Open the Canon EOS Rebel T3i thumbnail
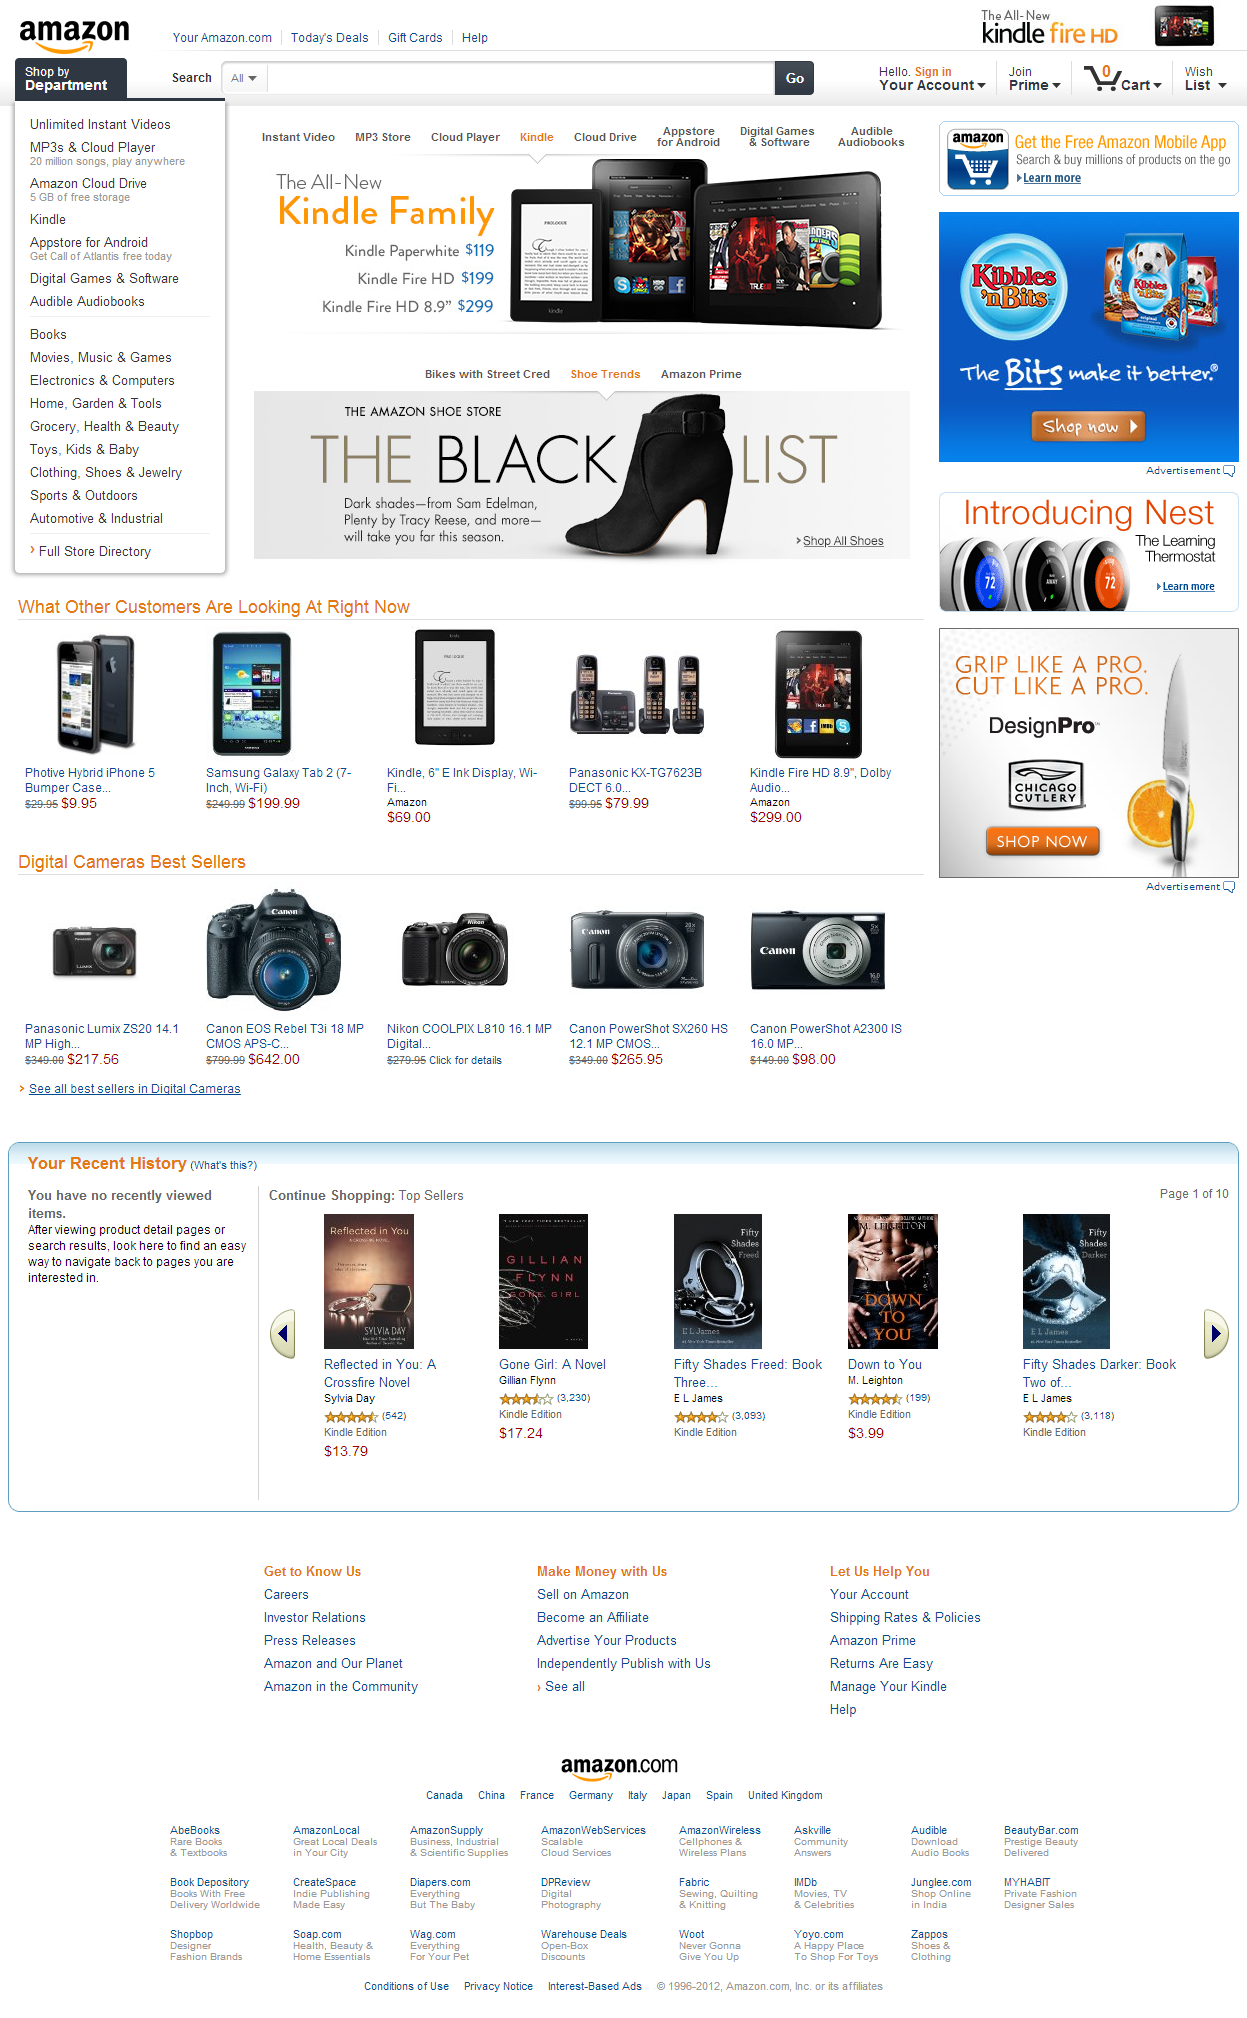Image resolution: width=1247 pixels, height=2018 pixels. [274, 949]
